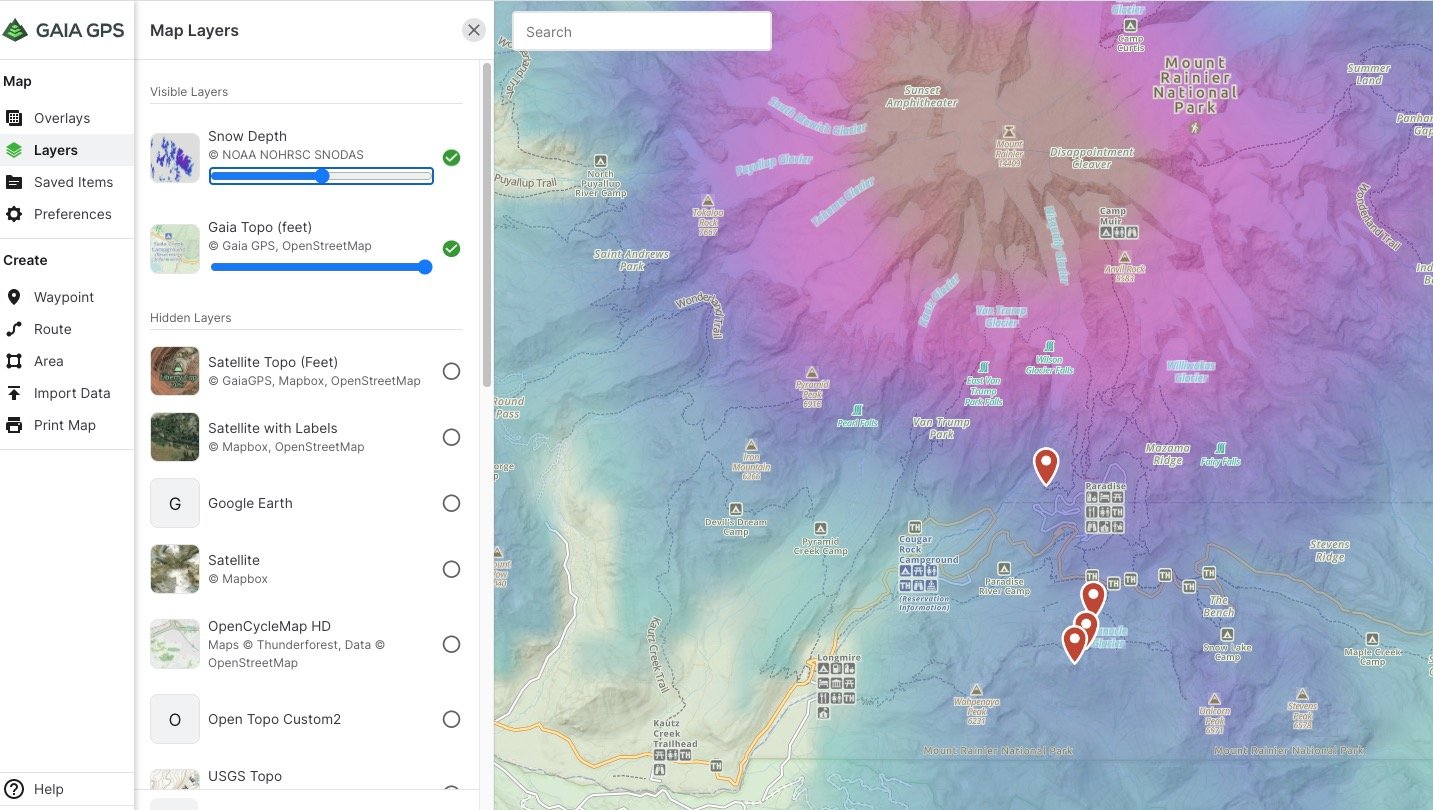This screenshot has height=810, width=1433.
Task: Close the Map Layers panel
Action: [474, 30]
